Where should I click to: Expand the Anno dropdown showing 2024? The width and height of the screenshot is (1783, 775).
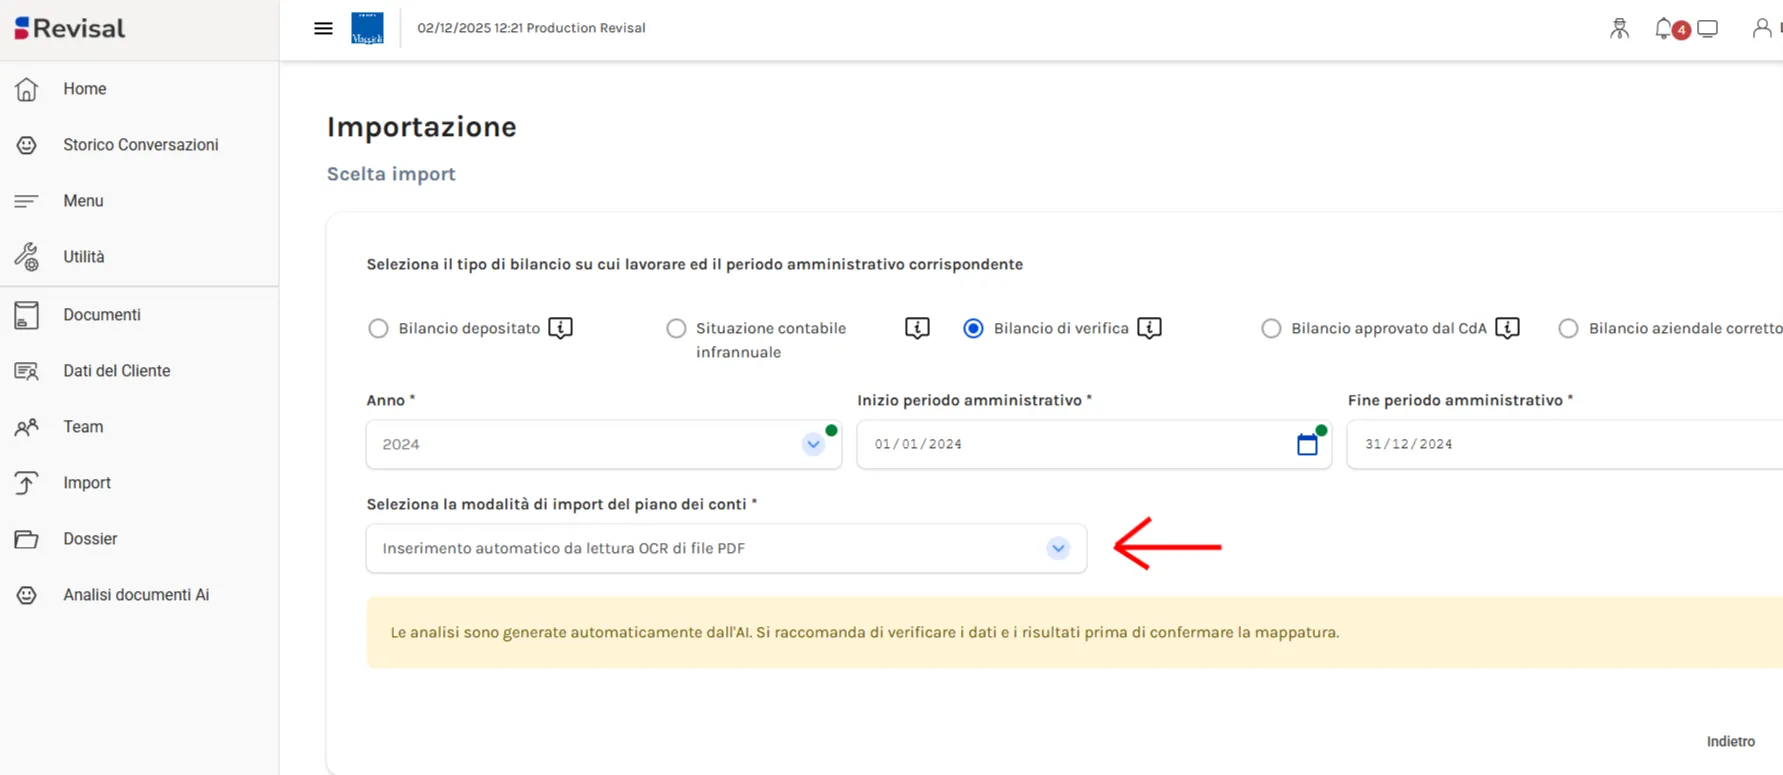[x=813, y=445]
